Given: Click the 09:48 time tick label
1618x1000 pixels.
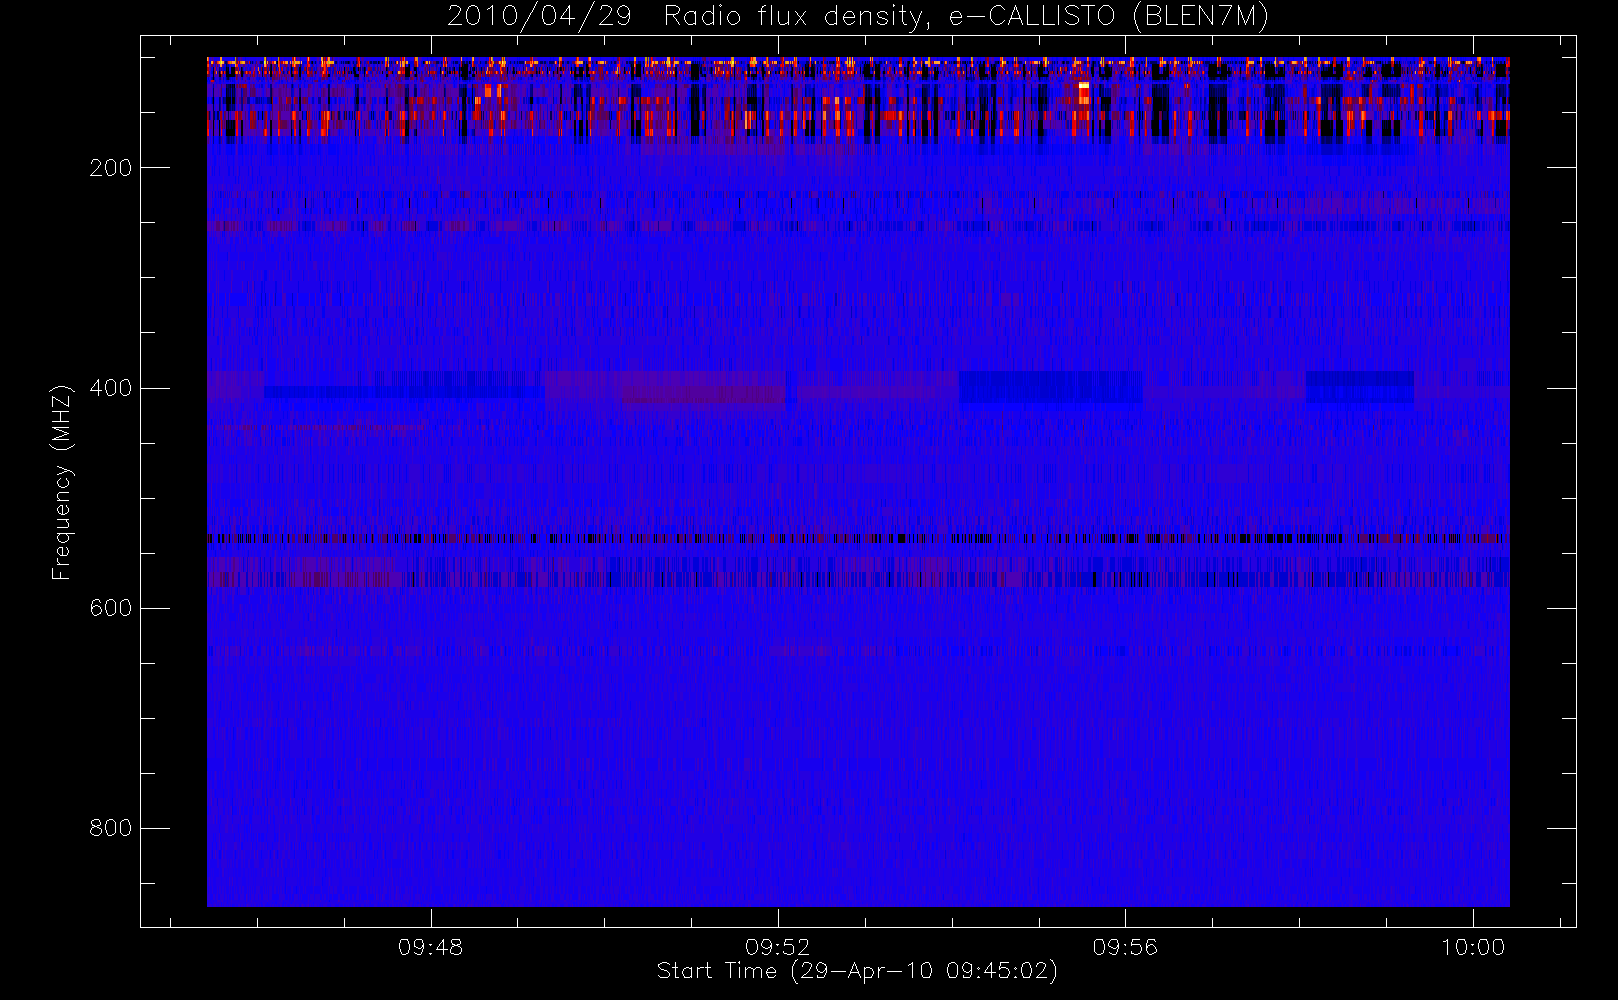Looking at the screenshot, I should point(431,947).
